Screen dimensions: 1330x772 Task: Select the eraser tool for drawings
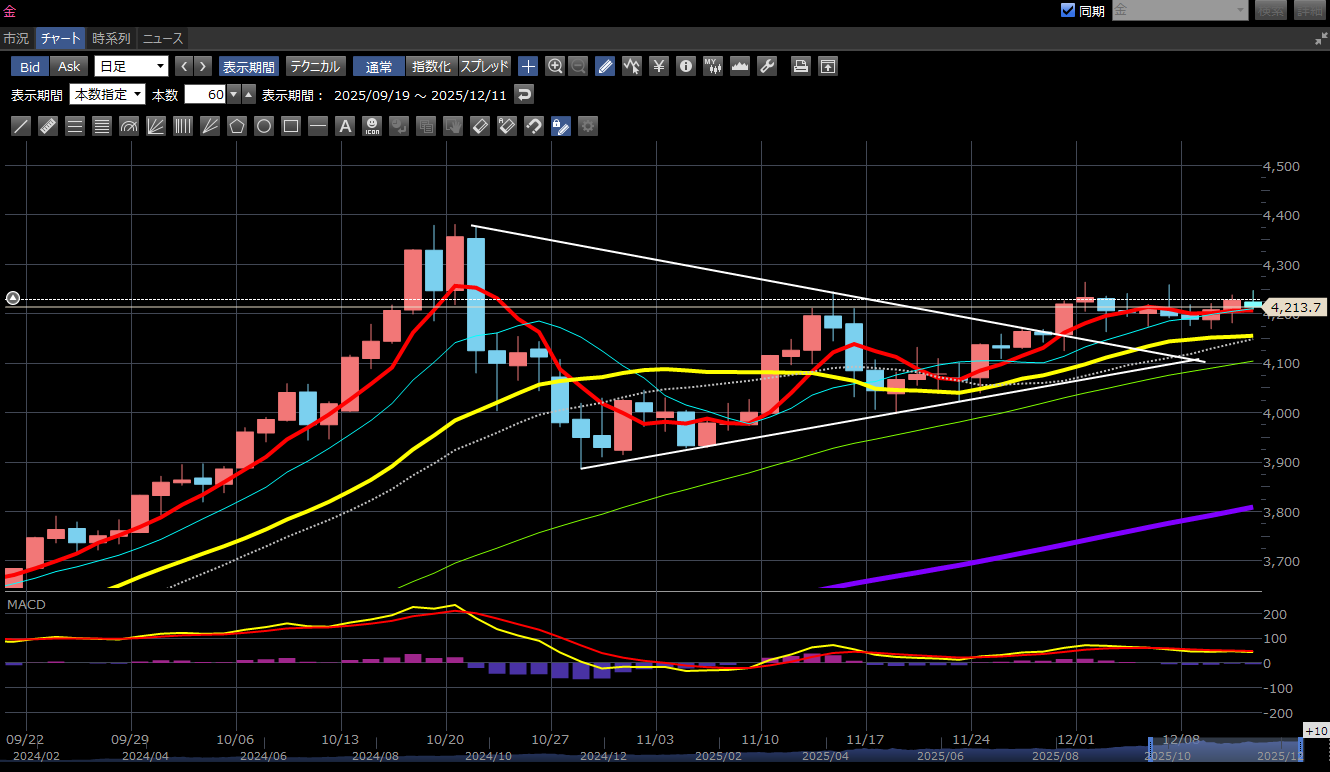pyautogui.click(x=480, y=126)
